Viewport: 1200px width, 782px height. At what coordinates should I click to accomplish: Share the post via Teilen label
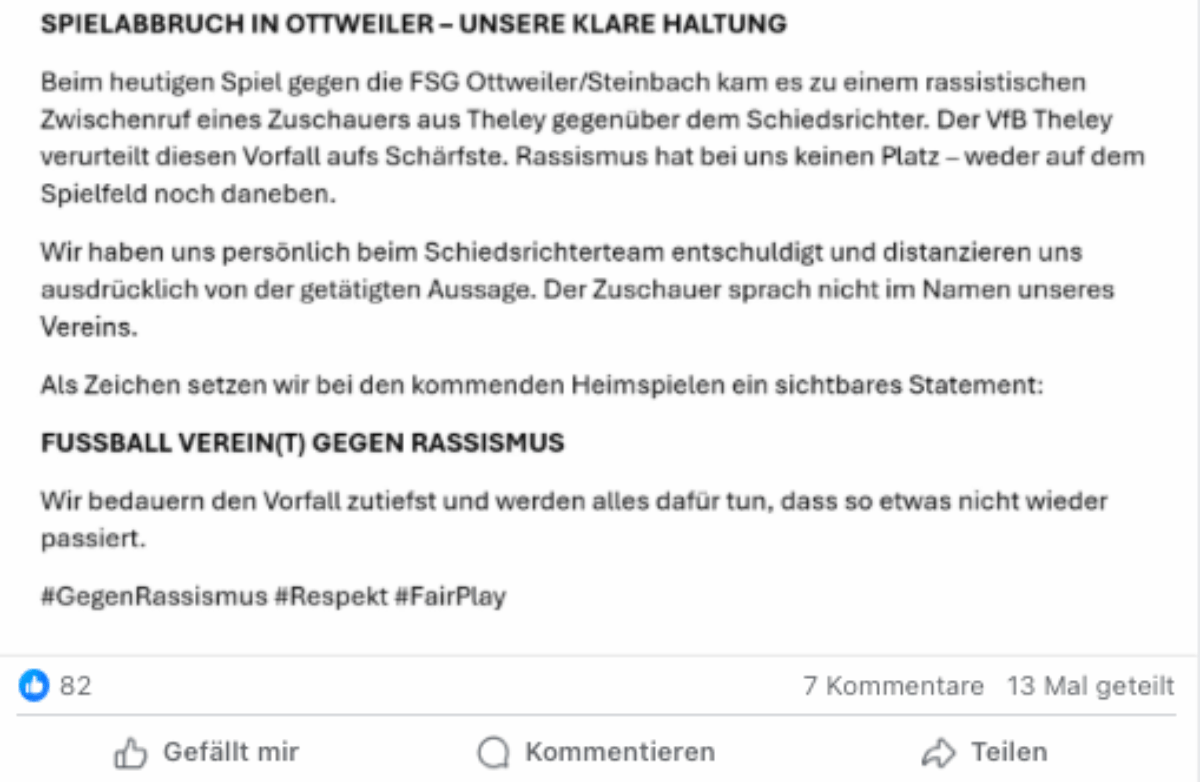(x=1009, y=752)
